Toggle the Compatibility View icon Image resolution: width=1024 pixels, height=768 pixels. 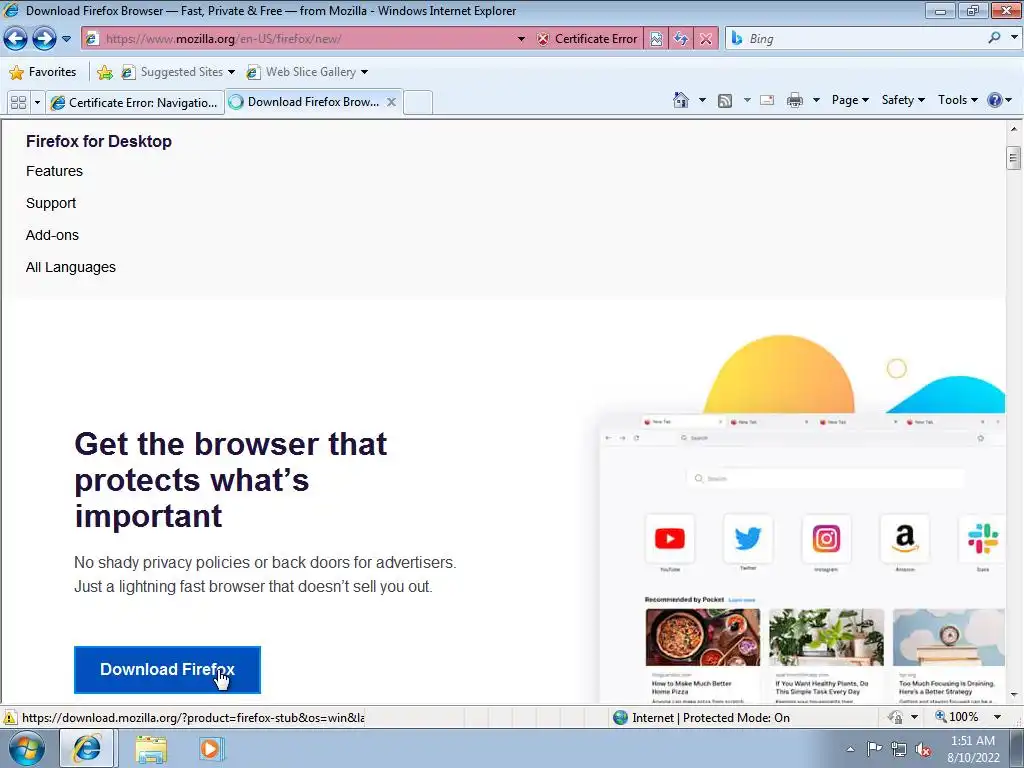point(656,39)
